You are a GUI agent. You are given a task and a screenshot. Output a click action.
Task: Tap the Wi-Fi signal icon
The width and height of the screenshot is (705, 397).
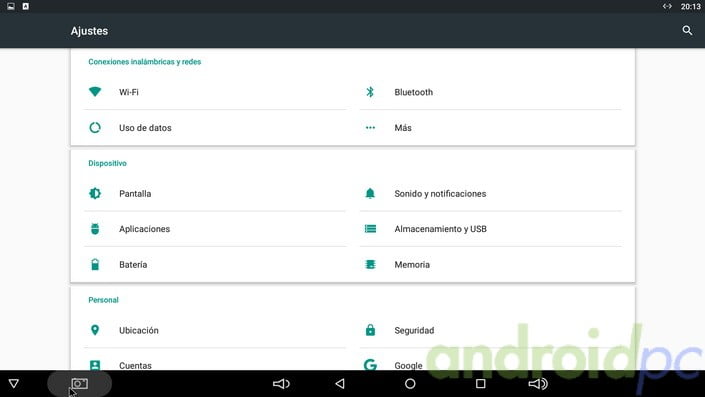(95, 92)
